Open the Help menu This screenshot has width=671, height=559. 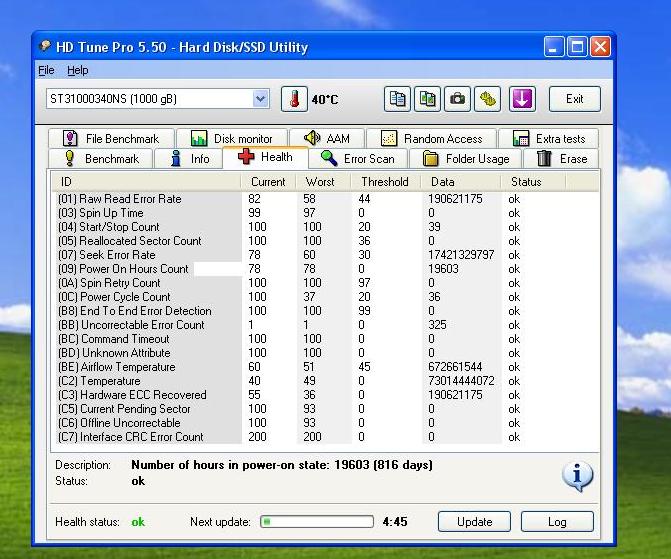(x=77, y=70)
